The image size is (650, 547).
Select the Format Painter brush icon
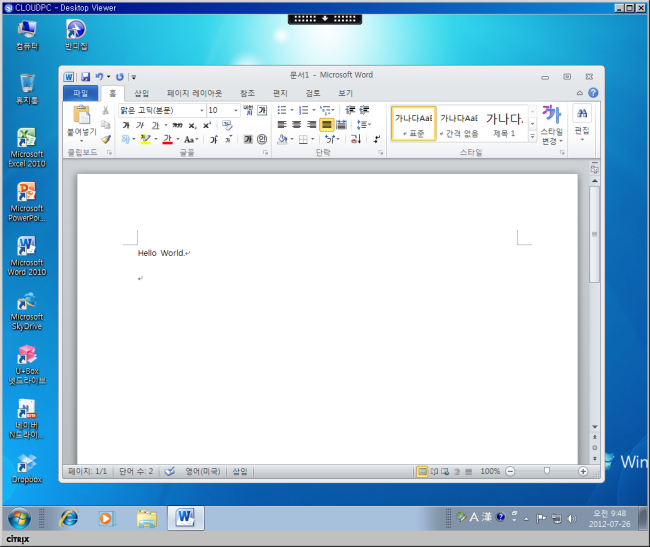[106, 139]
